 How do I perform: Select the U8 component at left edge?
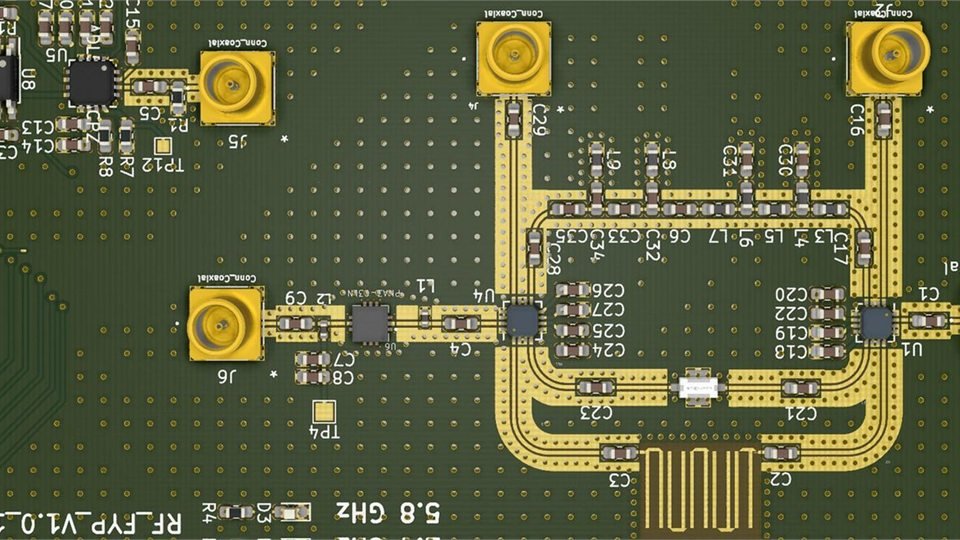tap(11, 80)
